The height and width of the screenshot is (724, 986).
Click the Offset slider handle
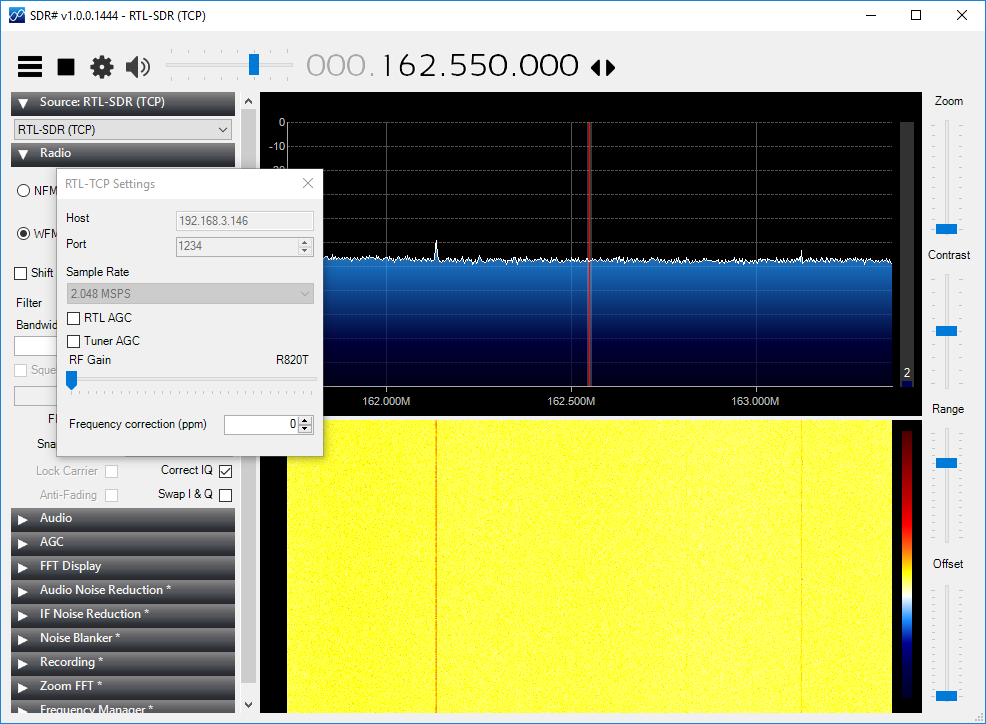coord(946,696)
